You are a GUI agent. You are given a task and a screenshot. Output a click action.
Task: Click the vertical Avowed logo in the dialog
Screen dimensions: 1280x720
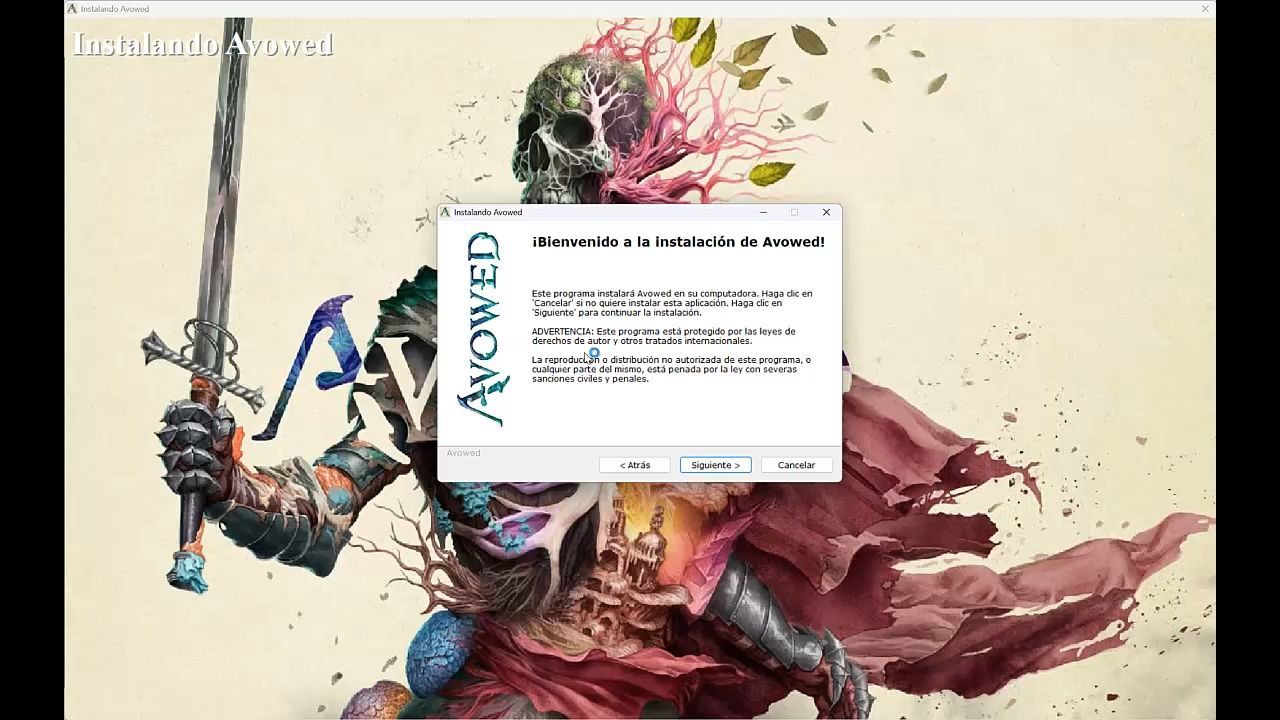pos(481,330)
